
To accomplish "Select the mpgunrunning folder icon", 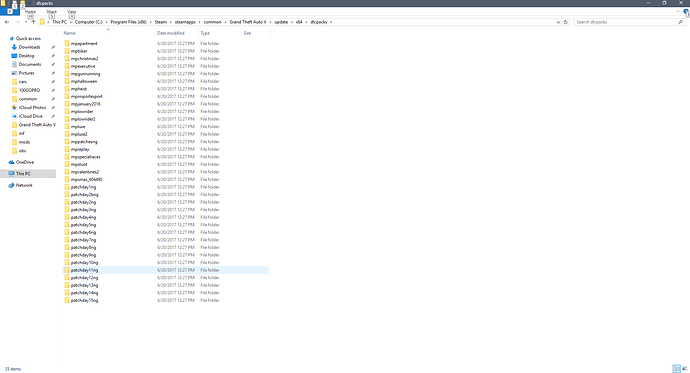I will click(x=67, y=73).
